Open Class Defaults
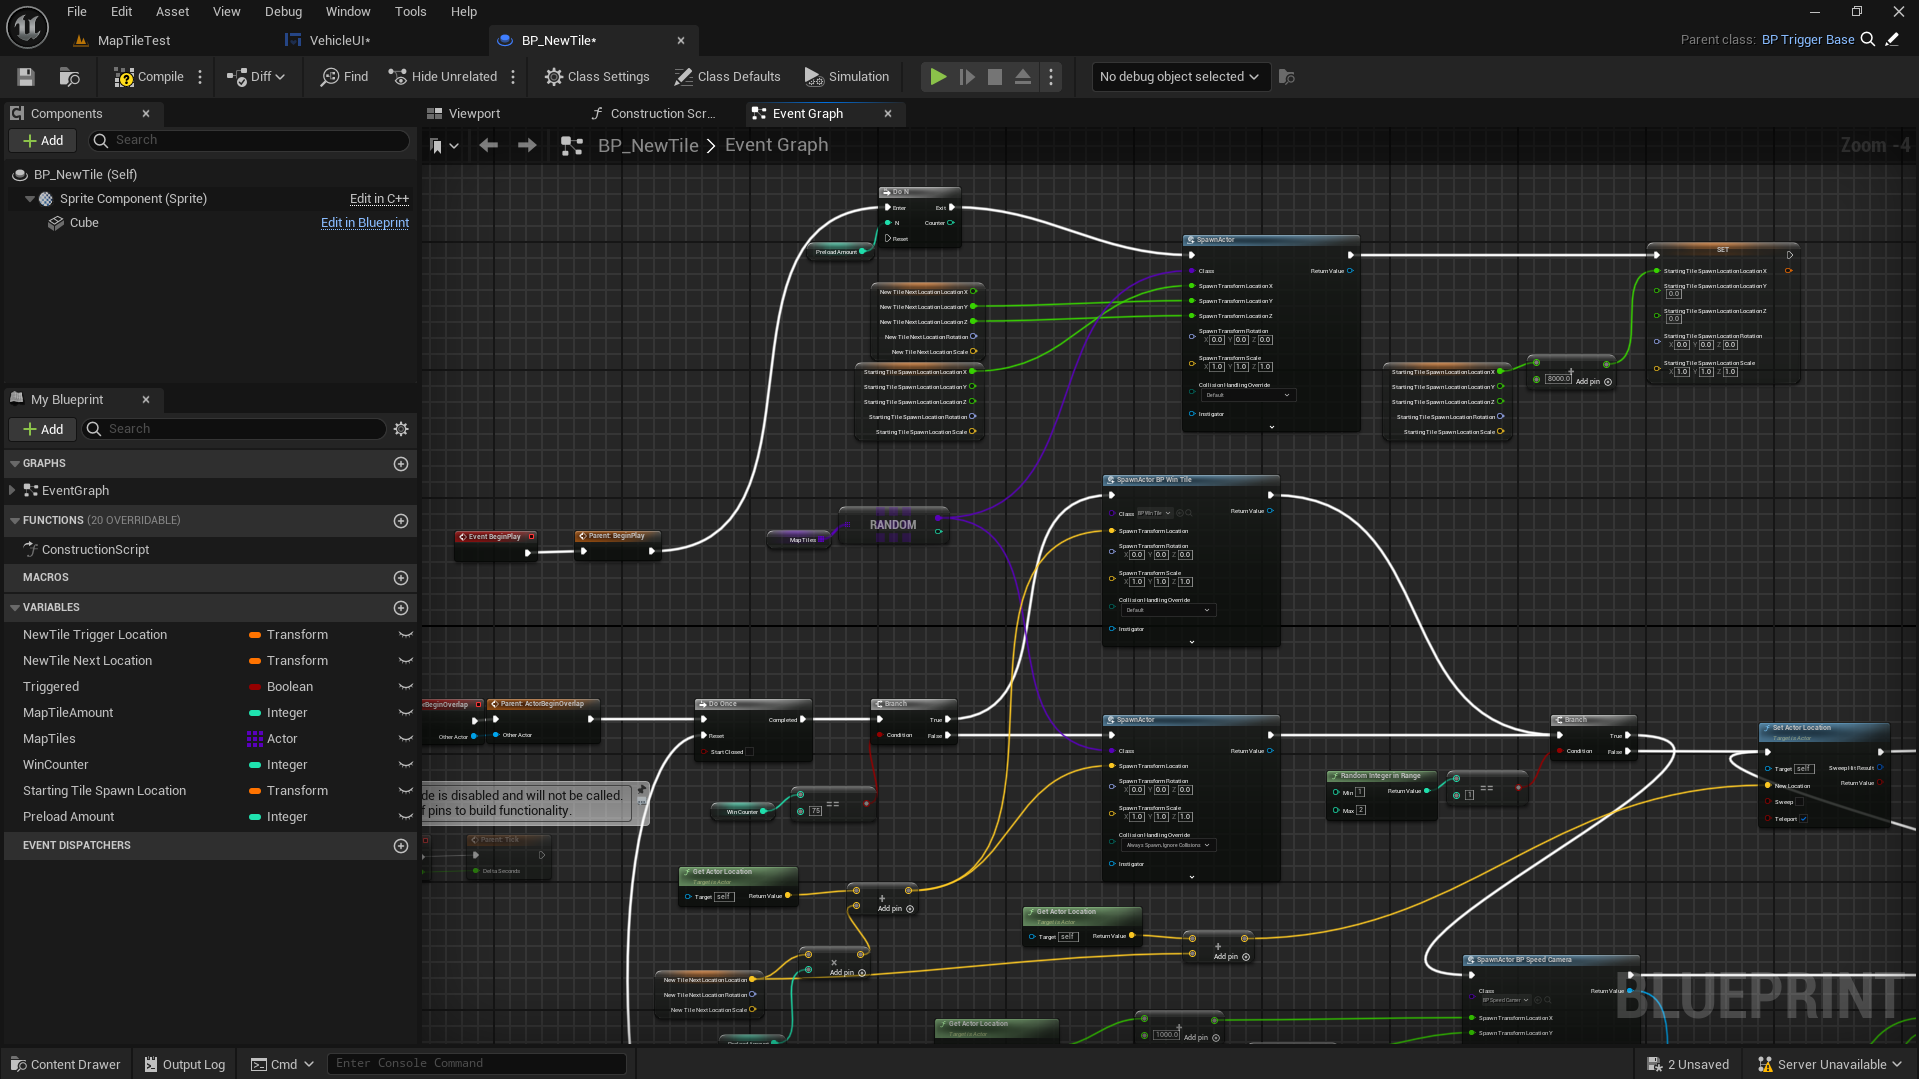Screen dimensions: 1919x1079 tap(727, 77)
